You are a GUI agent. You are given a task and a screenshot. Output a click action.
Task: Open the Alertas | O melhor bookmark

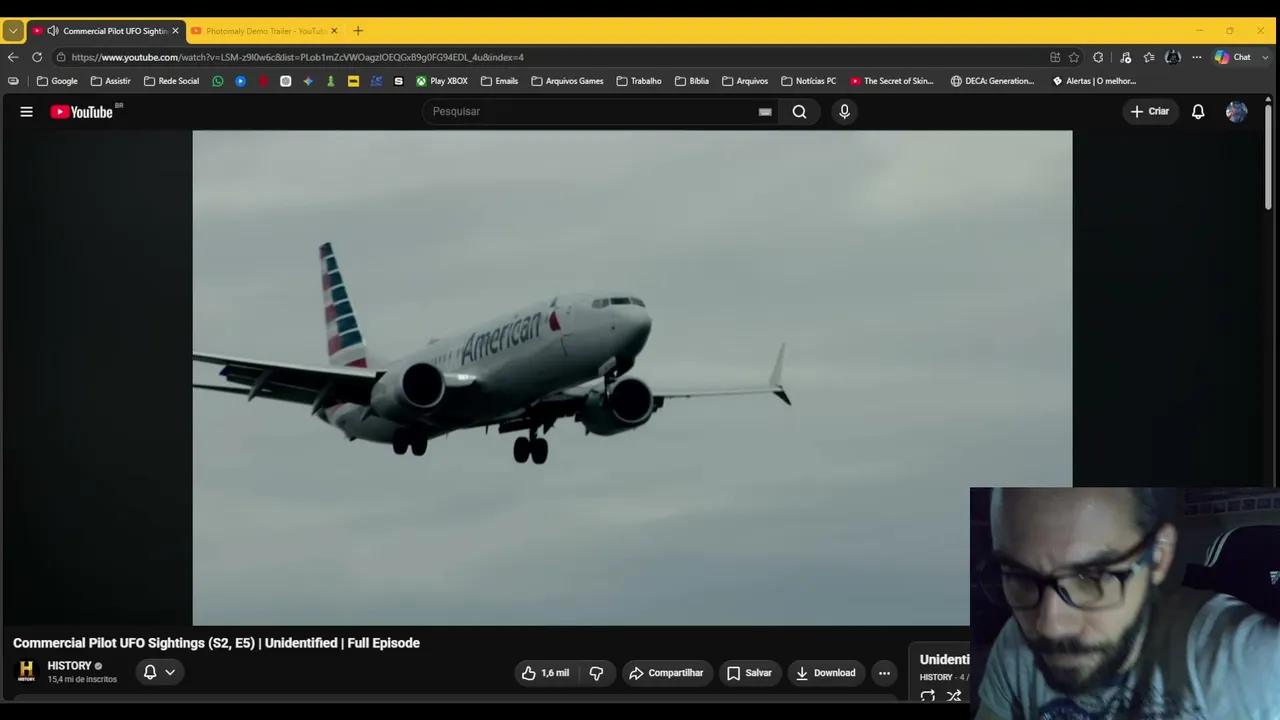tap(1094, 81)
